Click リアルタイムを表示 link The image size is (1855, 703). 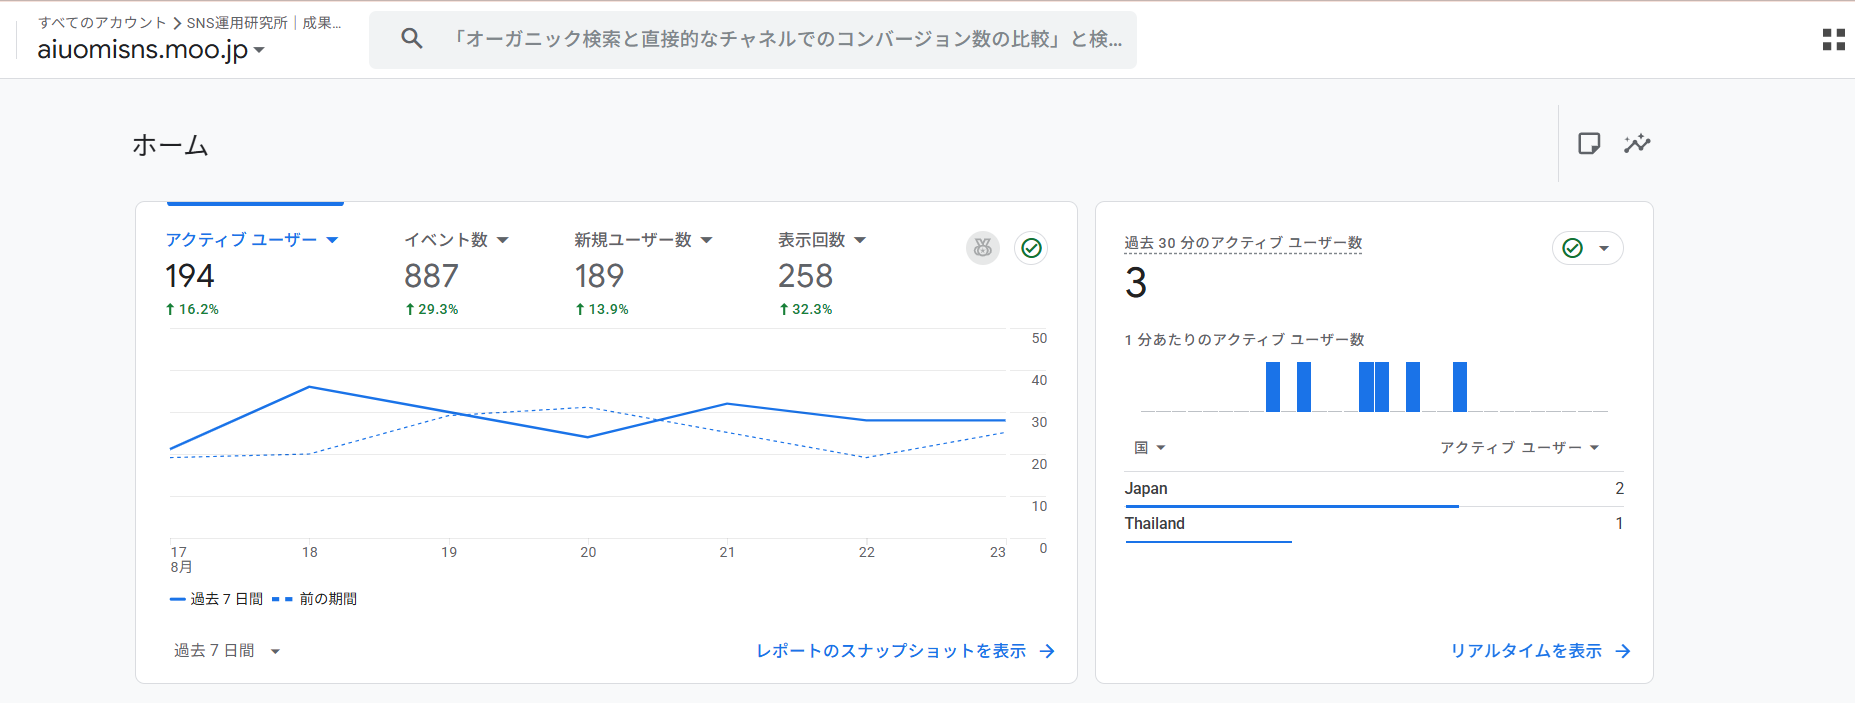[x=1526, y=651]
